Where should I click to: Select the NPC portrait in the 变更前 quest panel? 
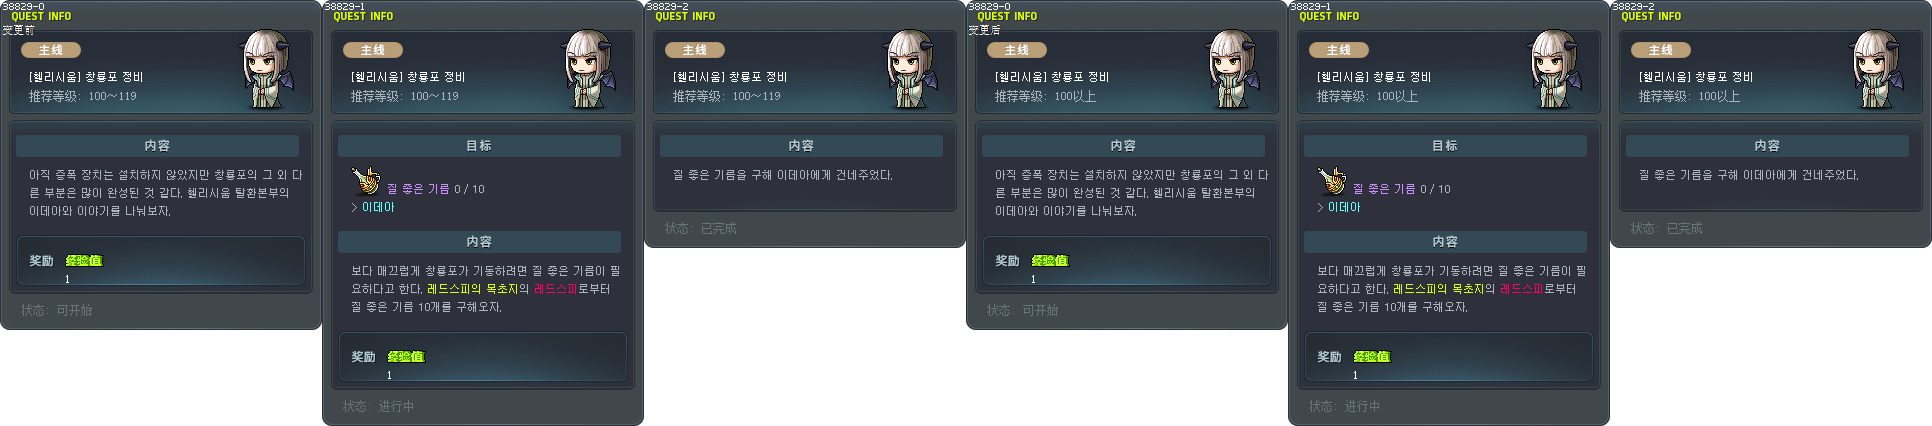(x=268, y=69)
